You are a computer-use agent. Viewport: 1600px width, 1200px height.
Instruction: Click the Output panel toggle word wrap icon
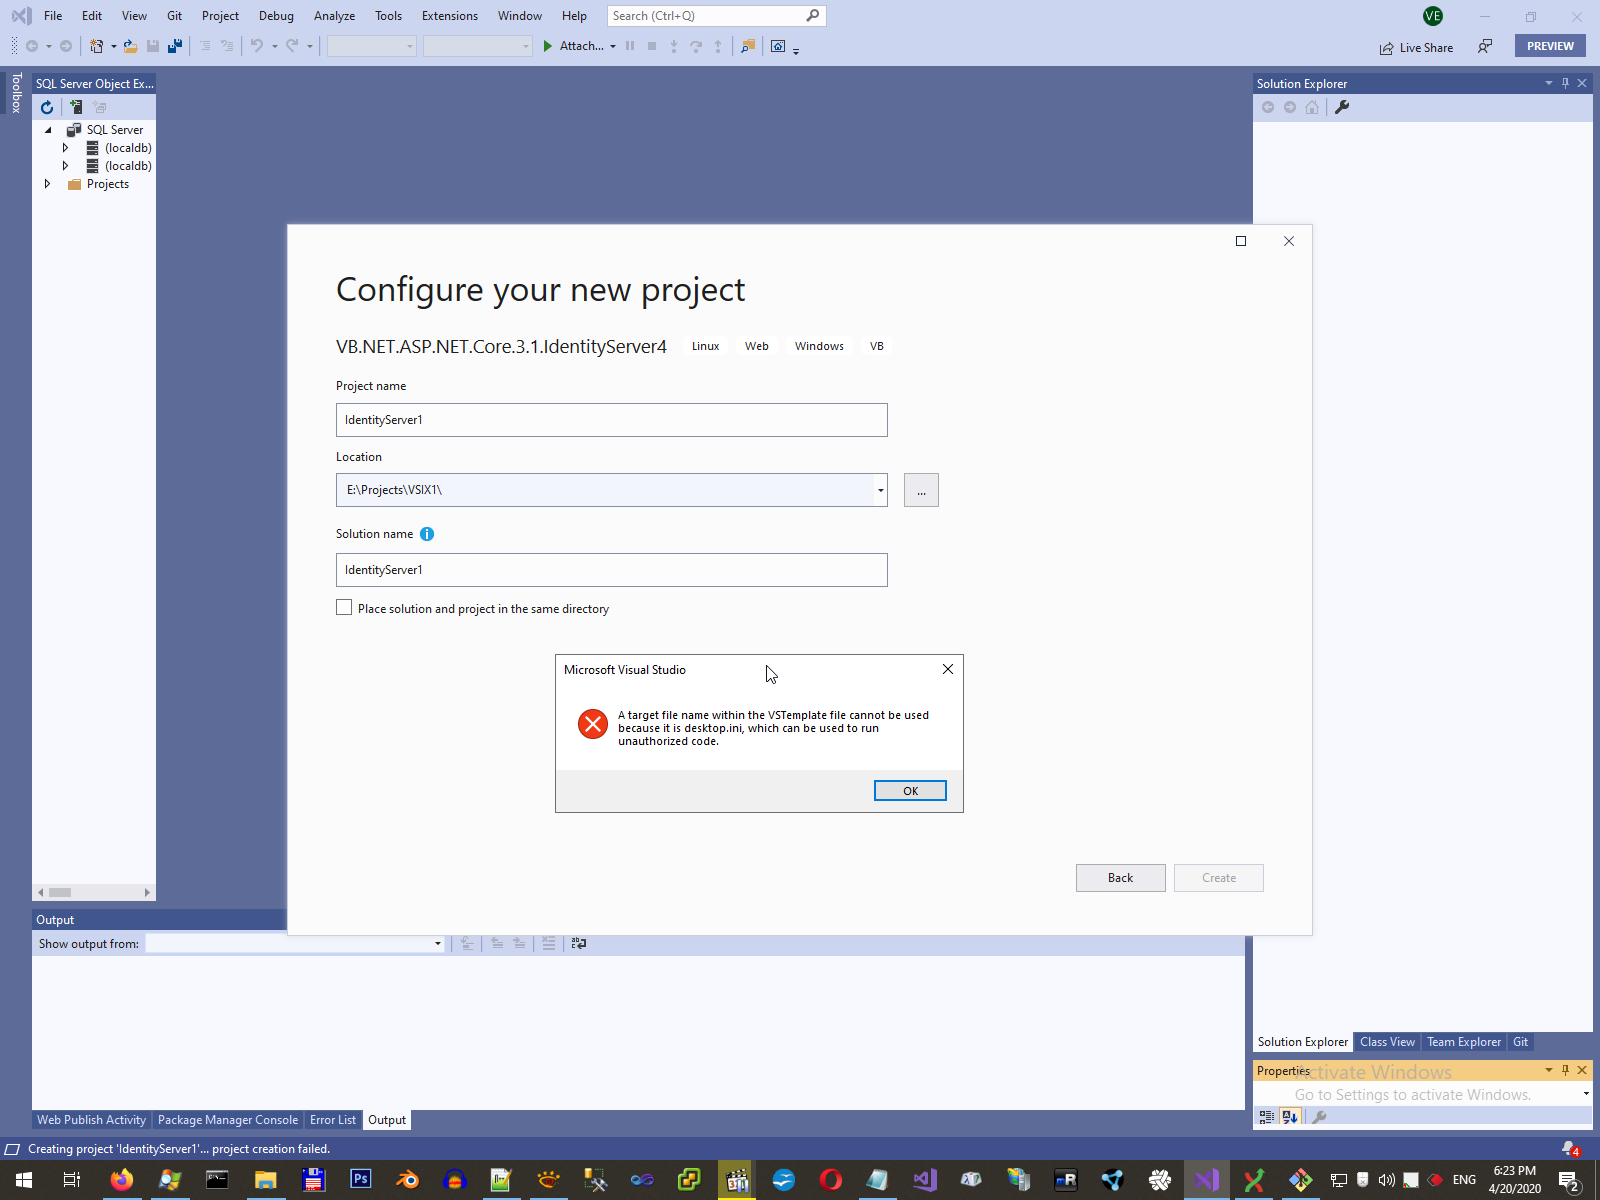click(579, 943)
